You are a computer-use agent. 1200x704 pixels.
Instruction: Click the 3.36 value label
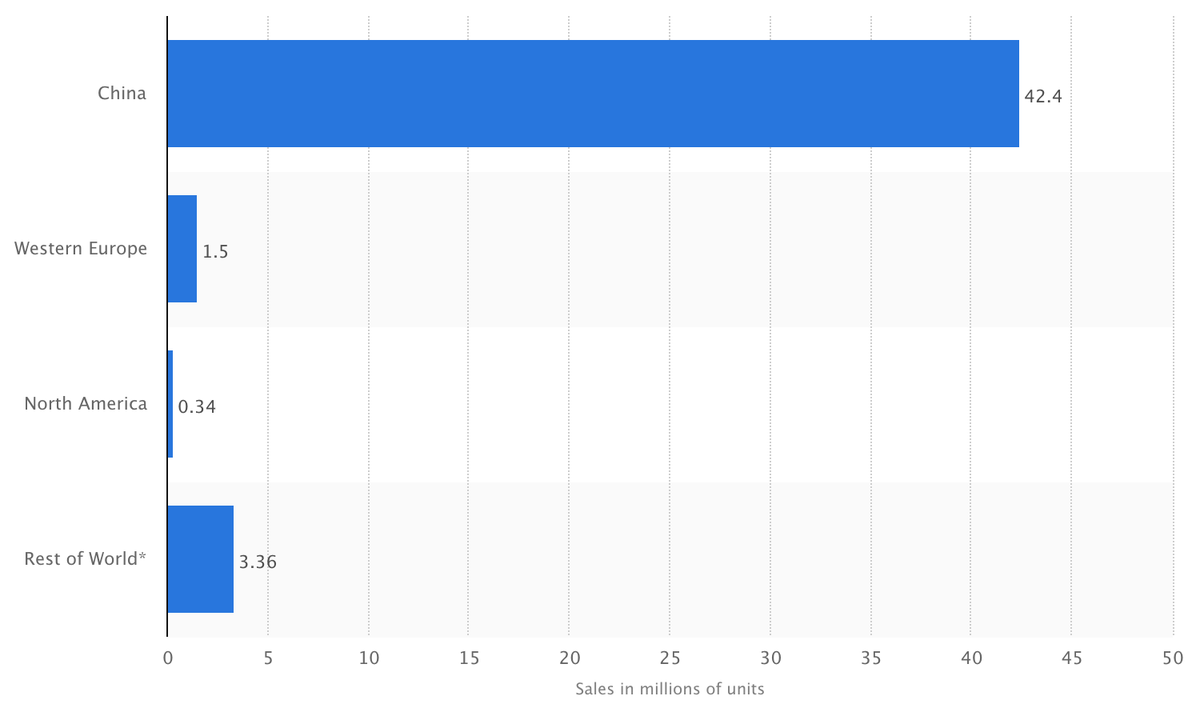click(259, 561)
